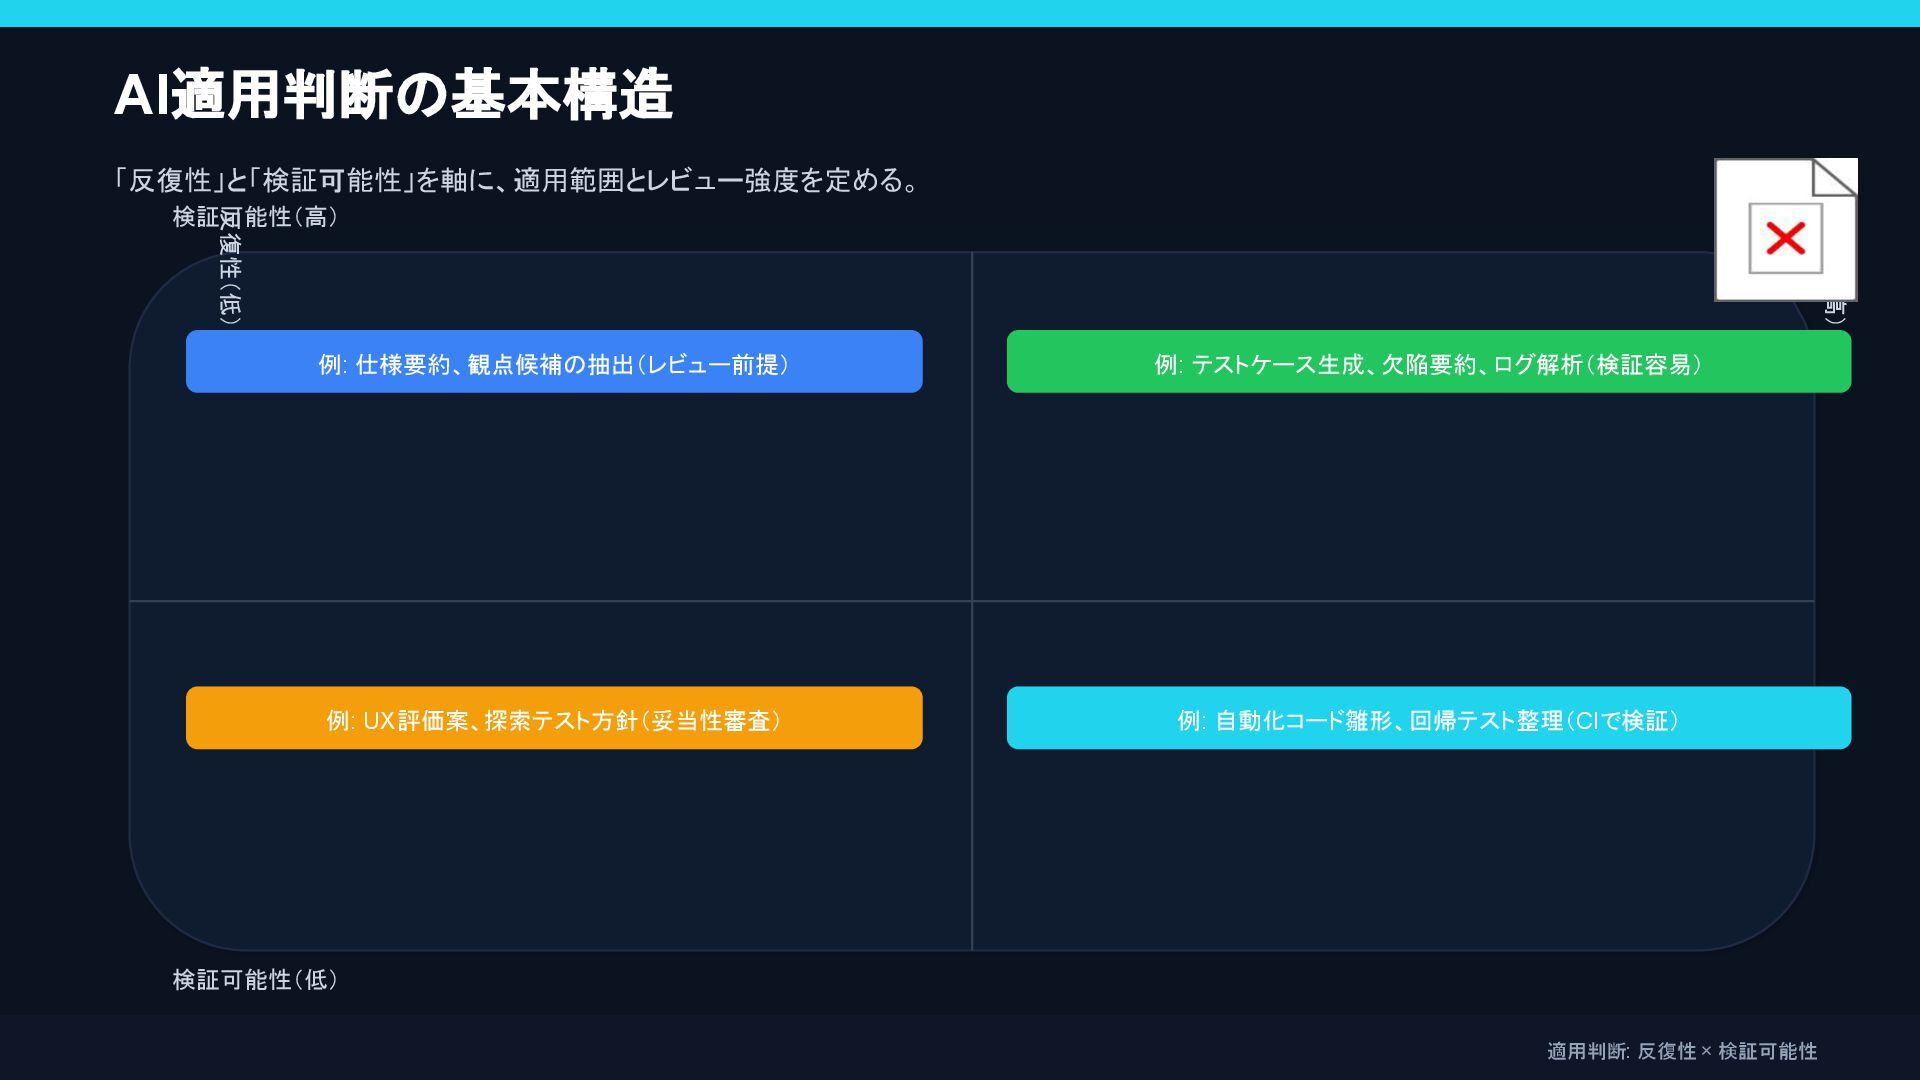Click the cyan 自動化コード雛形 example box
Screen dimensions: 1920x1080
[1428, 718]
